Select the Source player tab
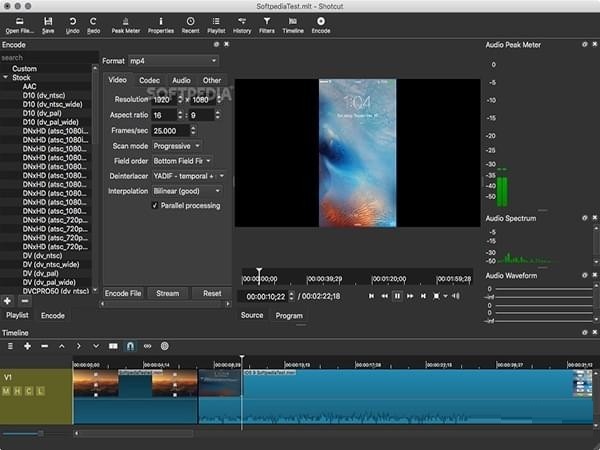The image size is (600, 450). tap(252, 315)
